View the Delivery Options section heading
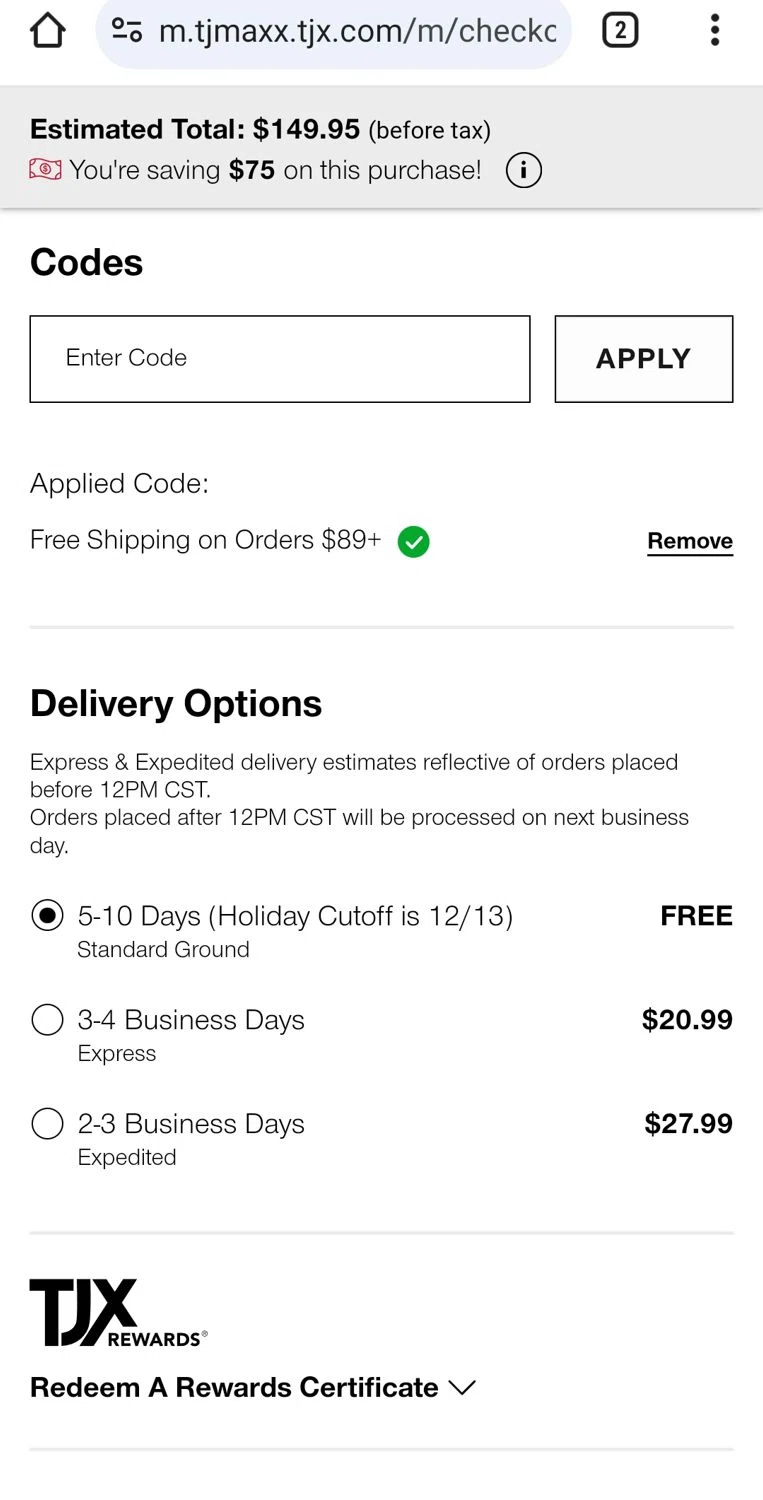This screenshot has width=763, height=1500. 175,703
